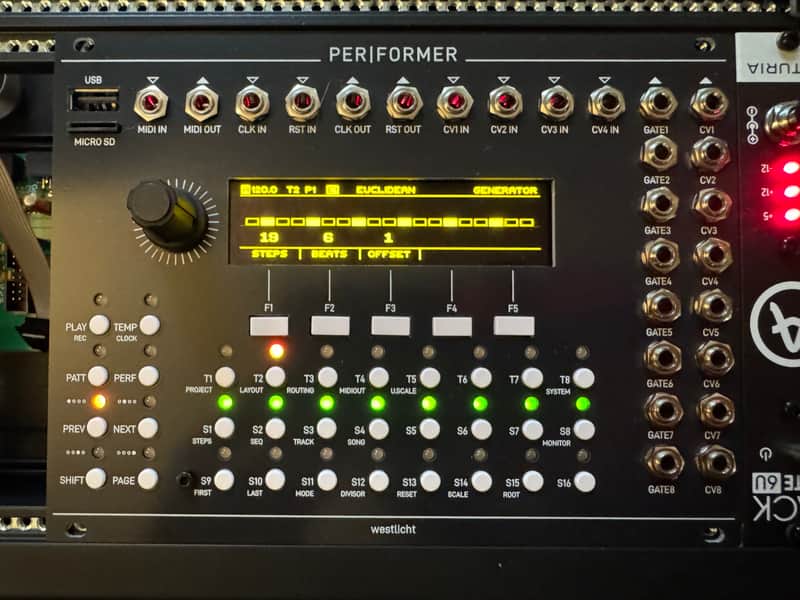This screenshot has height=600, width=800.
Task: Touch the USB port
Action: [94, 99]
